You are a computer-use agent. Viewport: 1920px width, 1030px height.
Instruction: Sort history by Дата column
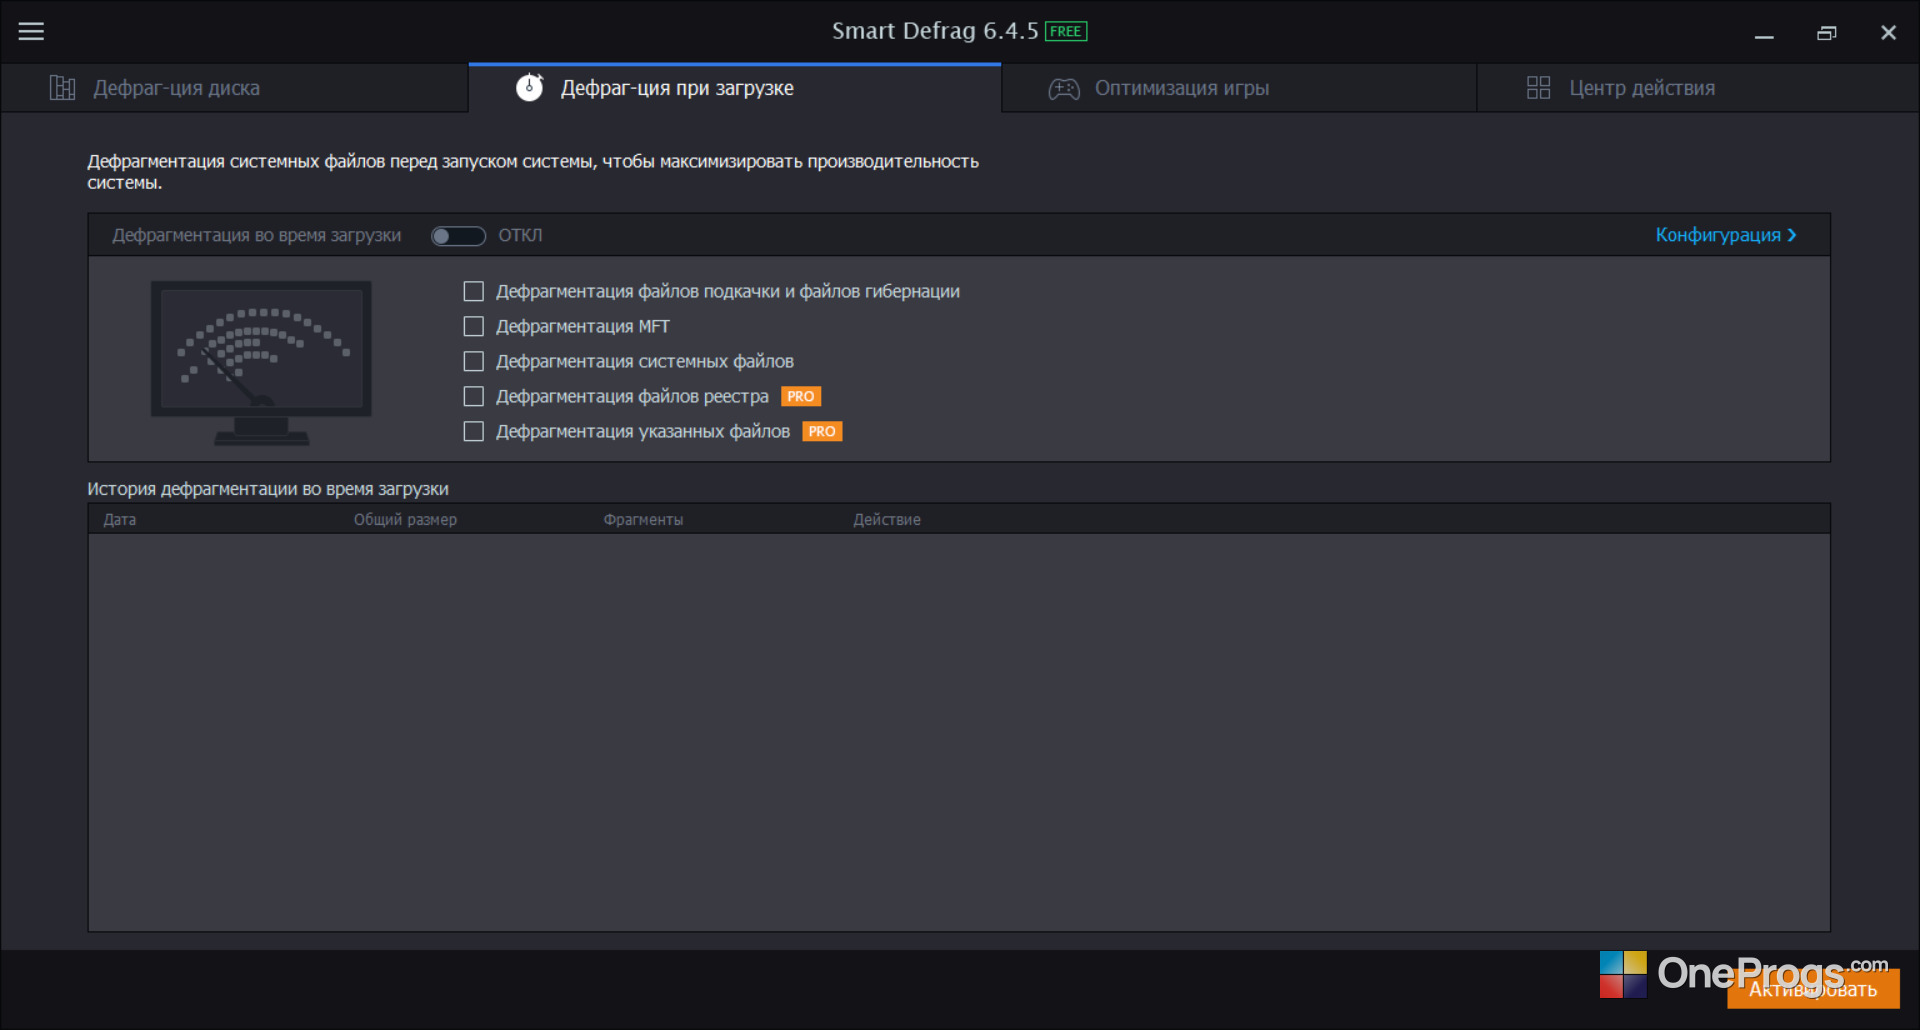coord(120,519)
